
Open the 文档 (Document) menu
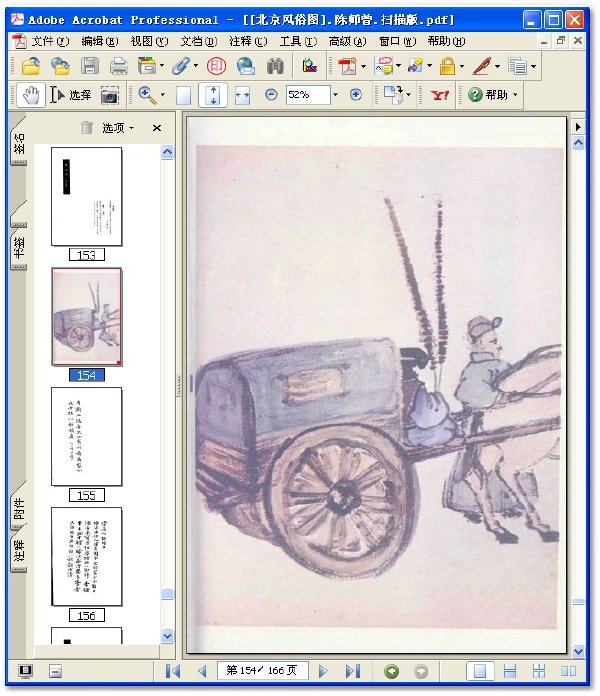198,41
